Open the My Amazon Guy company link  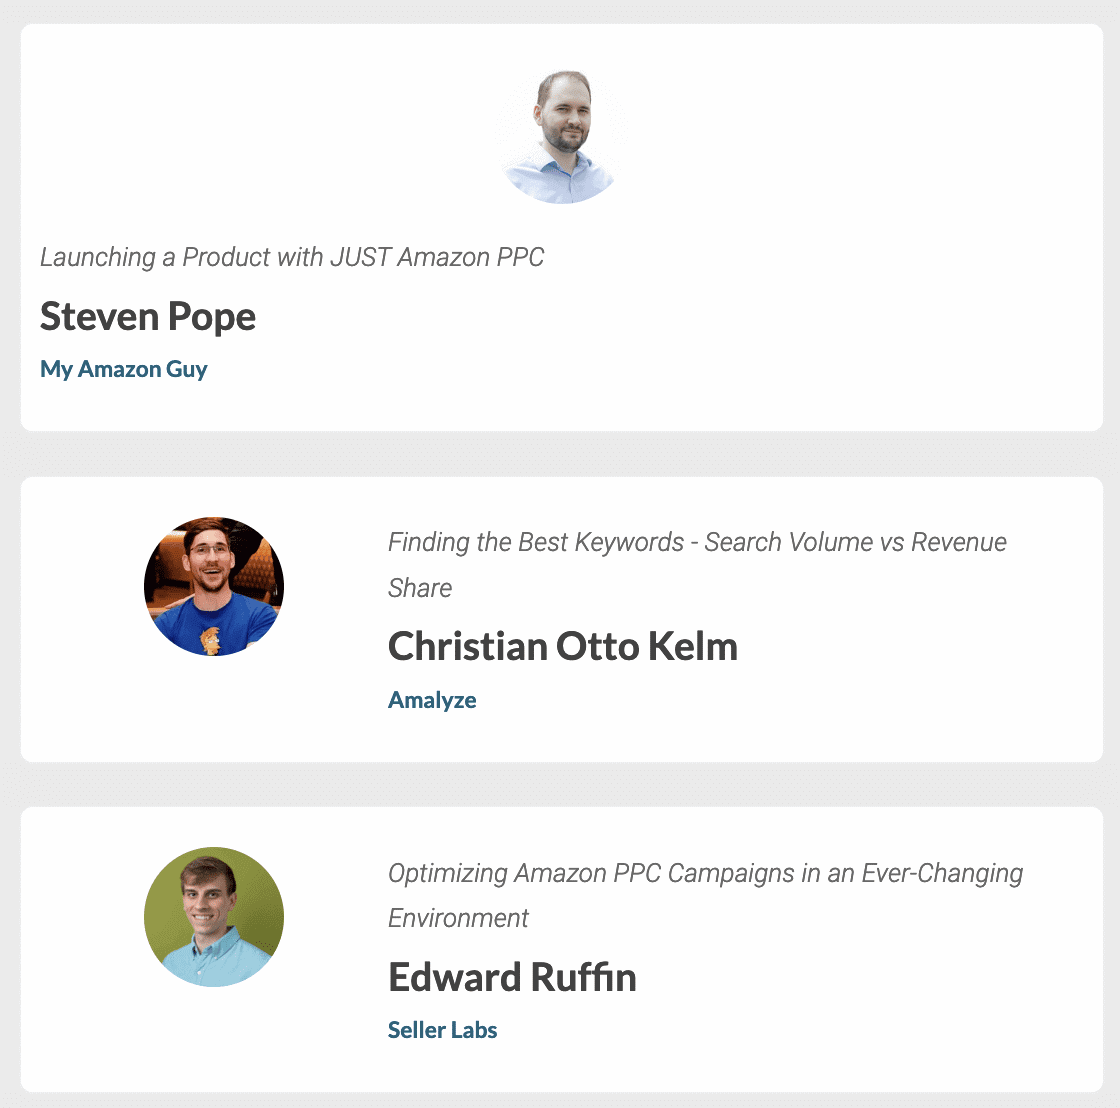coord(124,369)
